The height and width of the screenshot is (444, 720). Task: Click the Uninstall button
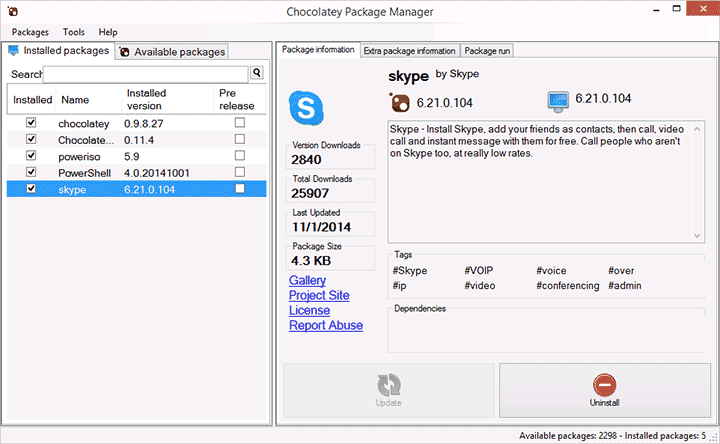[605, 390]
